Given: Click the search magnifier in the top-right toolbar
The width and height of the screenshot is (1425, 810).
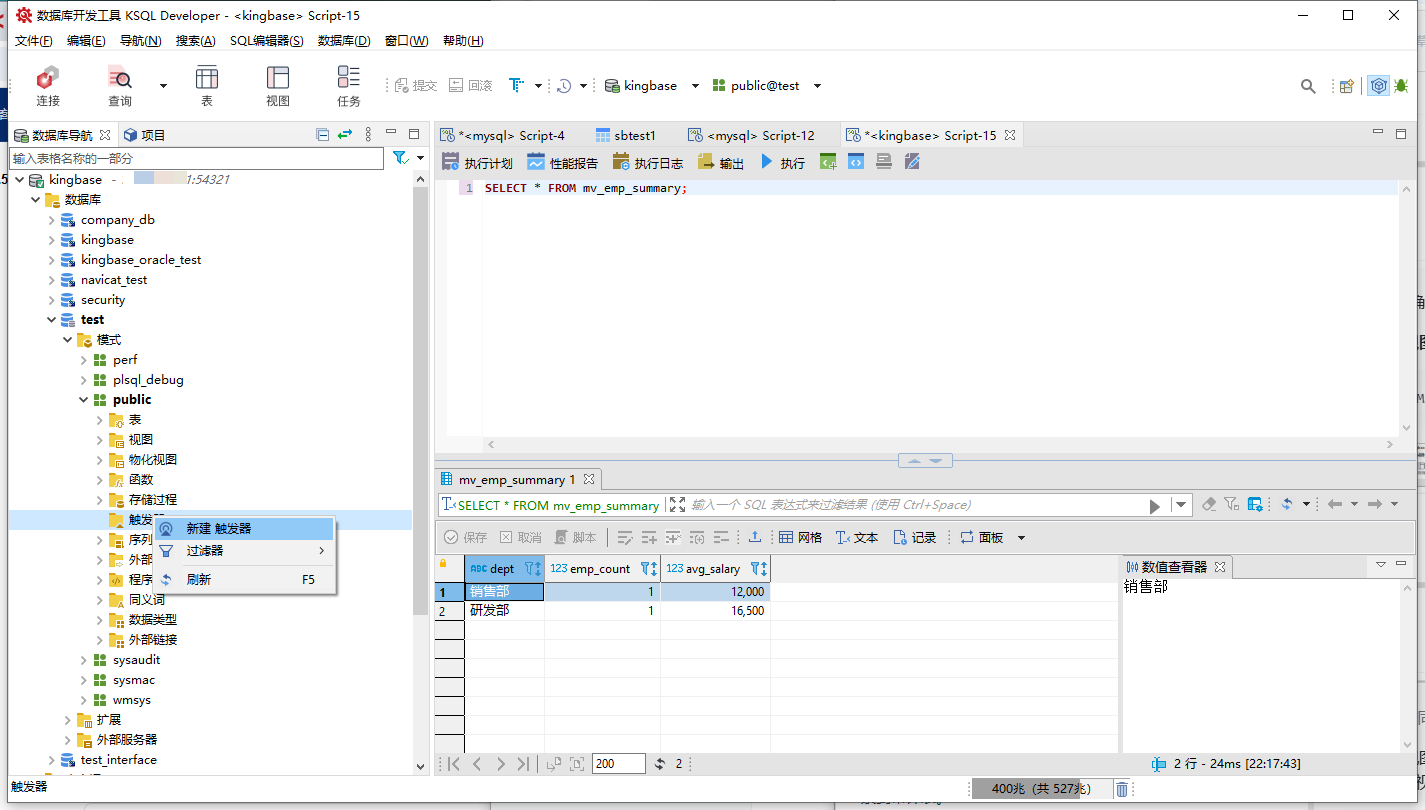Looking at the screenshot, I should [x=1308, y=86].
